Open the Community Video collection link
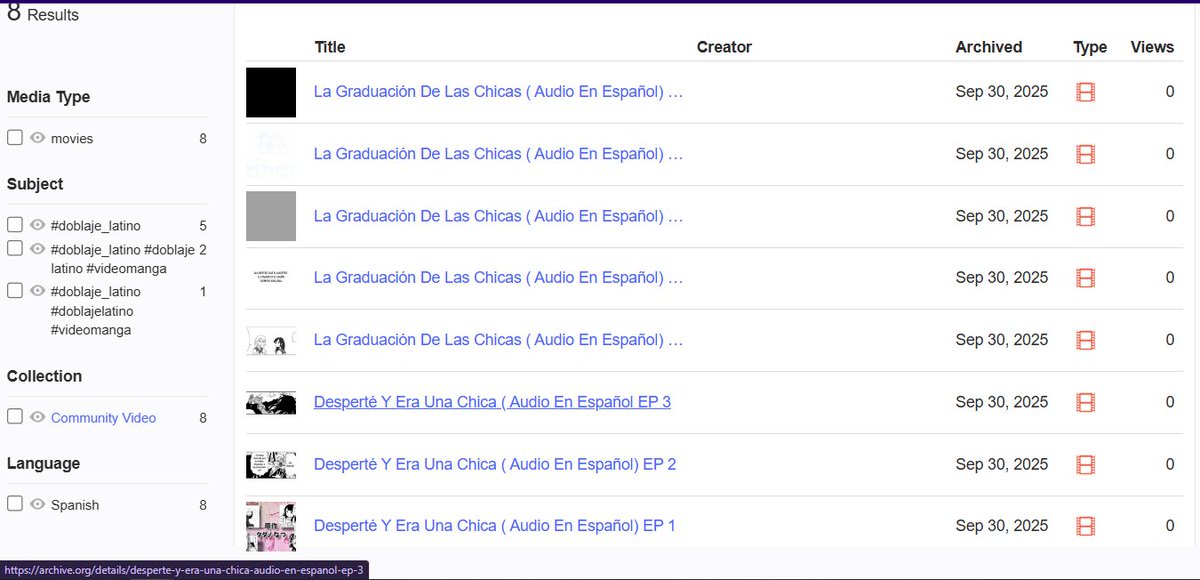This screenshot has width=1200, height=580. (x=104, y=417)
